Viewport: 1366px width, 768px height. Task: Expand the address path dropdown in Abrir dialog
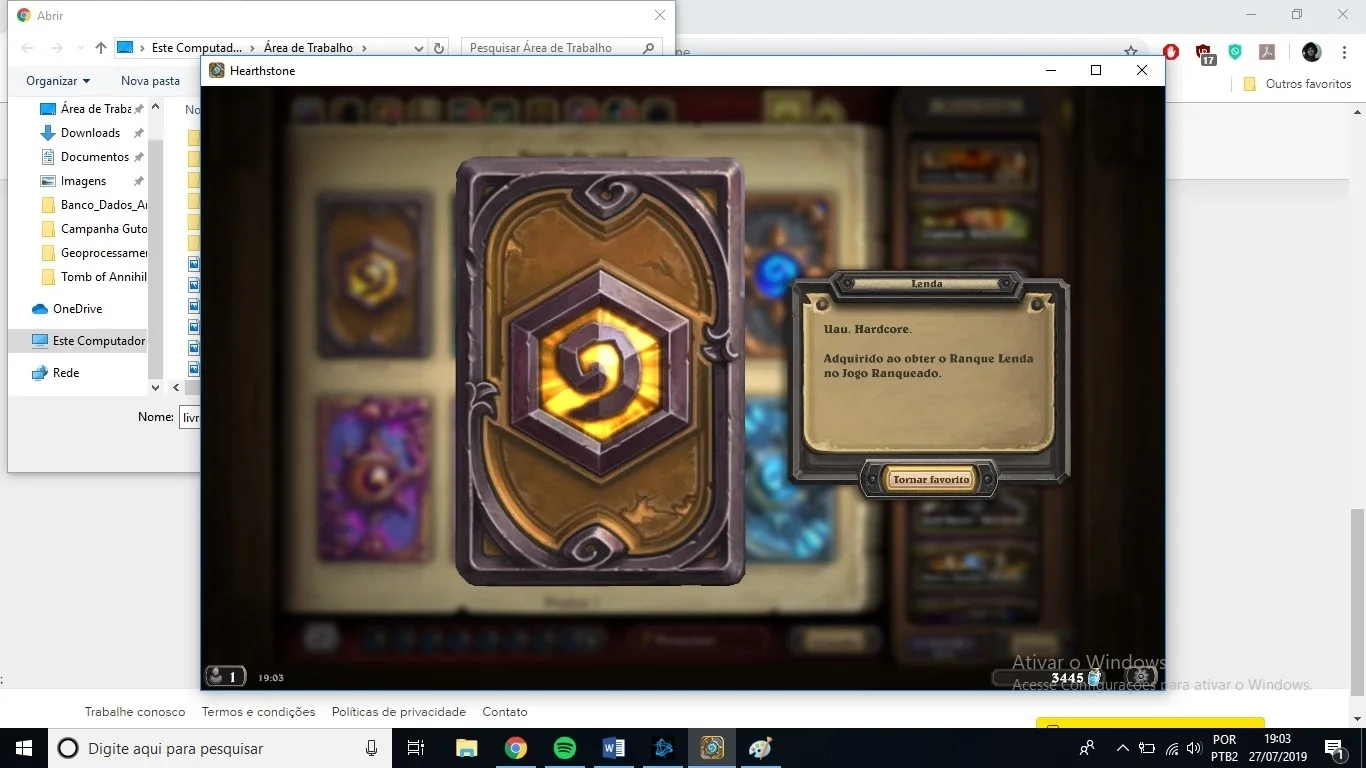coord(419,48)
